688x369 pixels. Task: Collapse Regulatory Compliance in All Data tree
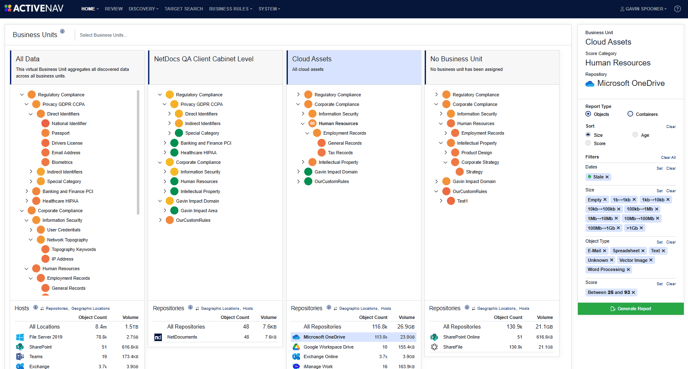click(x=22, y=94)
